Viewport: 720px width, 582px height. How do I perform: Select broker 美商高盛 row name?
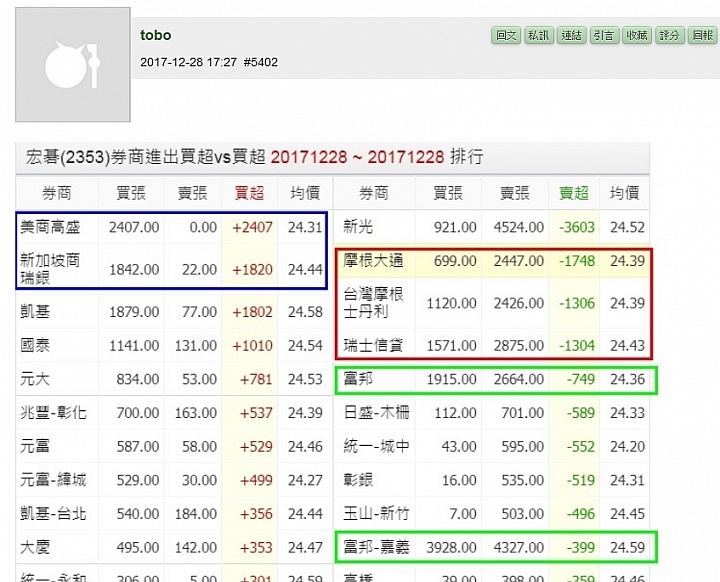click(50, 227)
